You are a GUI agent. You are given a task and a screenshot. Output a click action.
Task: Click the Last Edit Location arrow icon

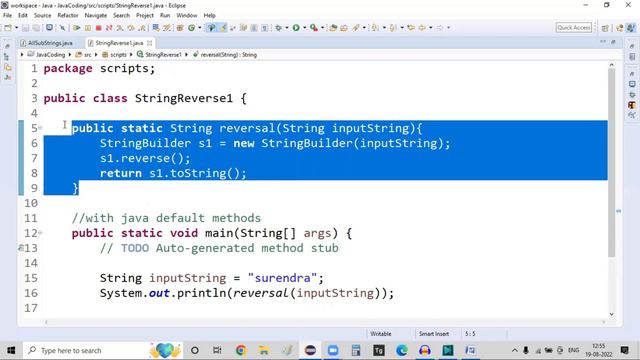click(x=411, y=28)
